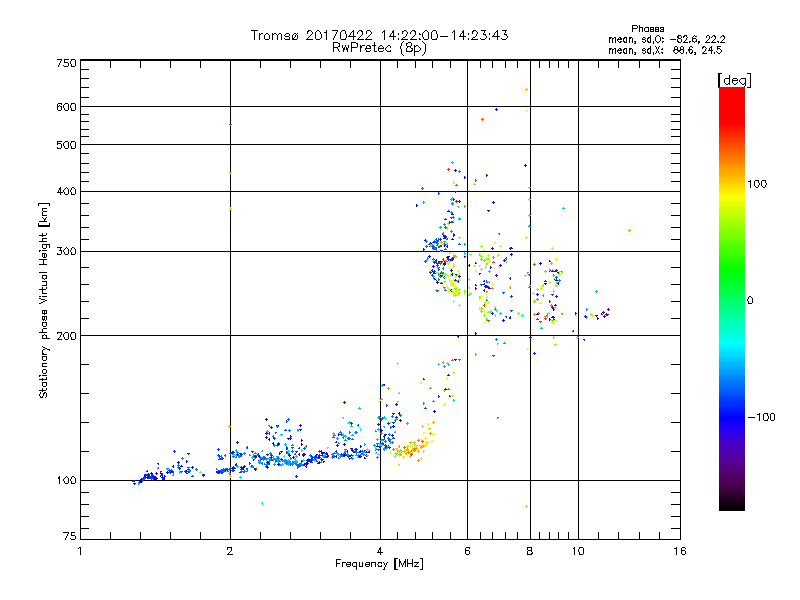Click the x-axis label '6'
The width and height of the screenshot is (800, 600).
pos(467,551)
